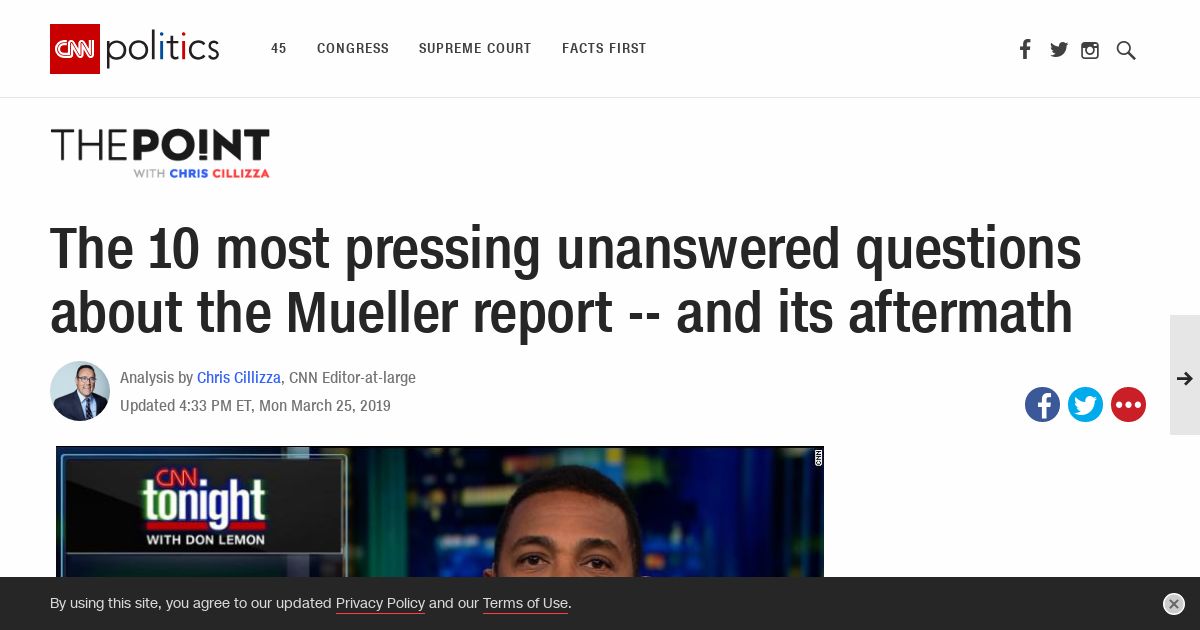Open CNN Instagram page in header
The width and height of the screenshot is (1200, 630).
pos(1090,50)
